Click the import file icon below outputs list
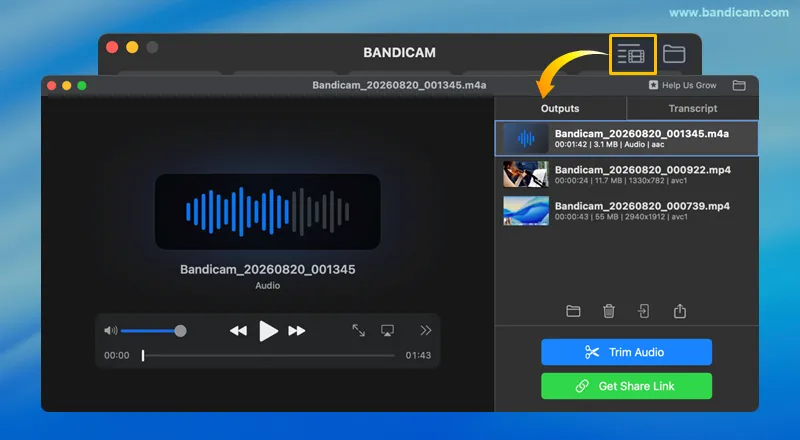 click(x=644, y=311)
